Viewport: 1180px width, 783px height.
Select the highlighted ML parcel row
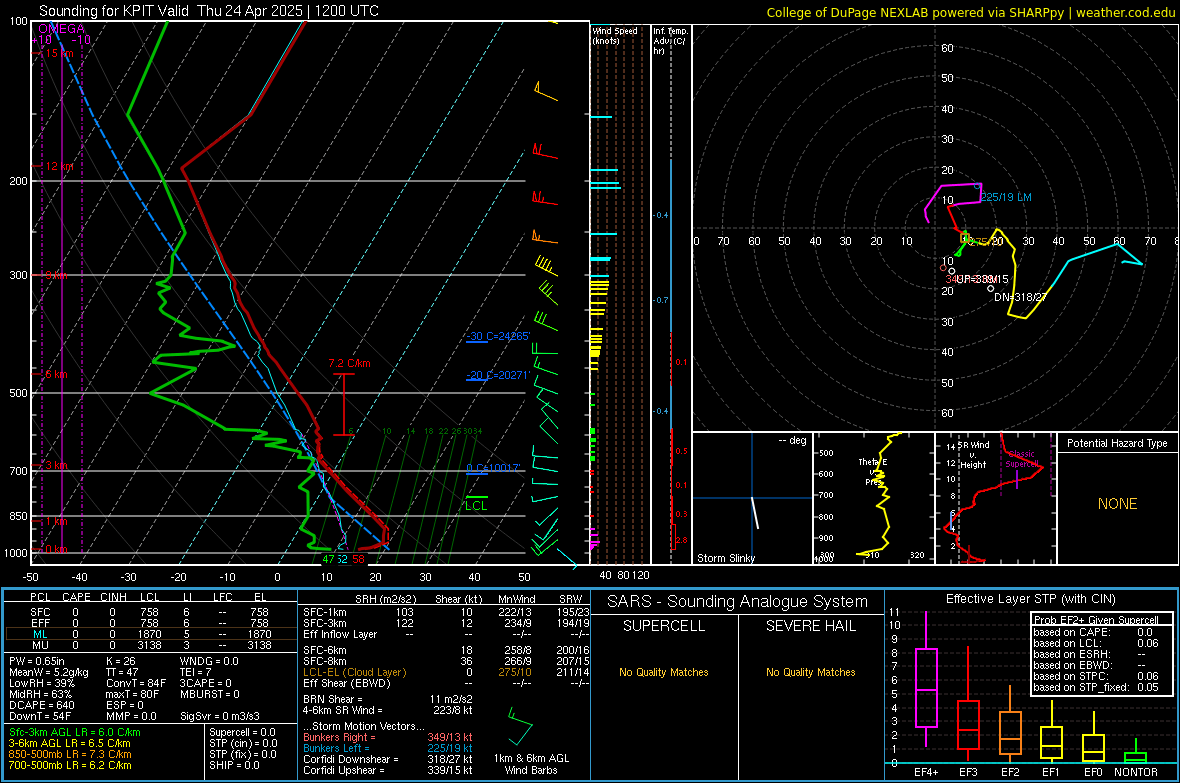pos(149,634)
